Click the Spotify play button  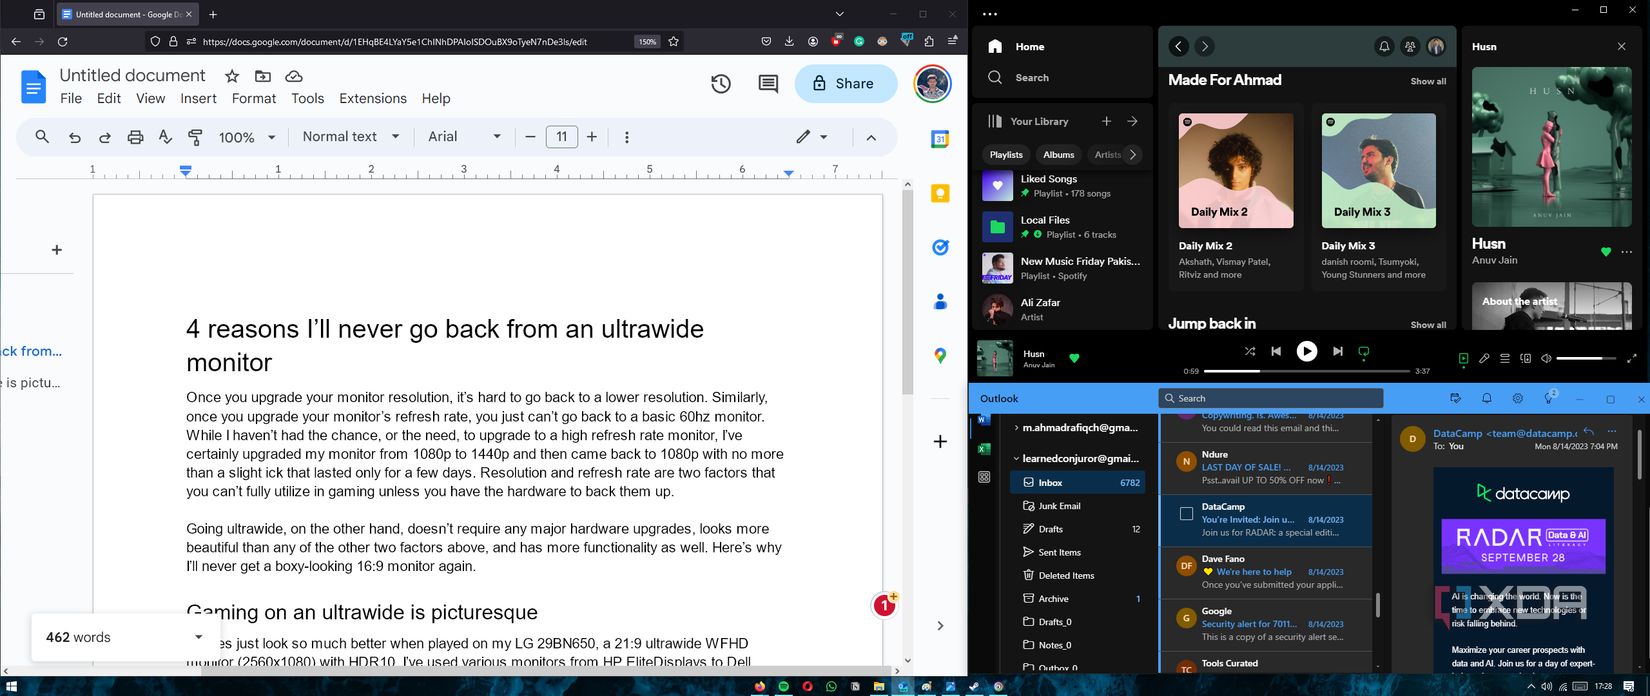tap(1307, 351)
